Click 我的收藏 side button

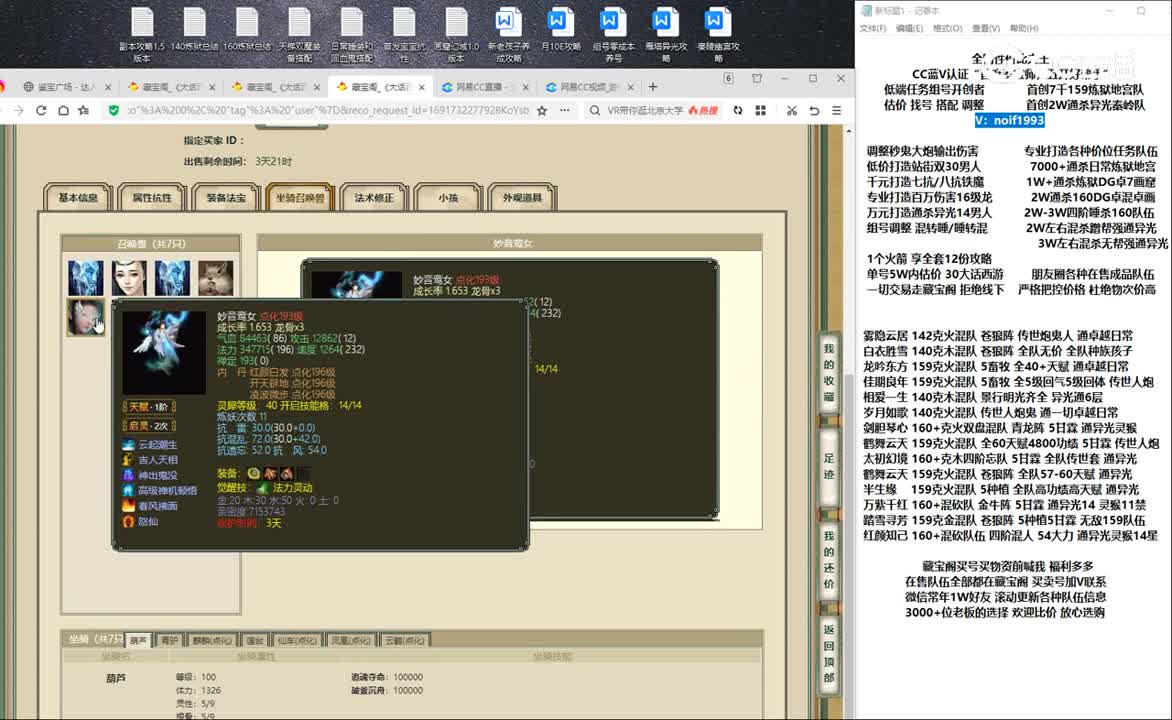(x=828, y=372)
